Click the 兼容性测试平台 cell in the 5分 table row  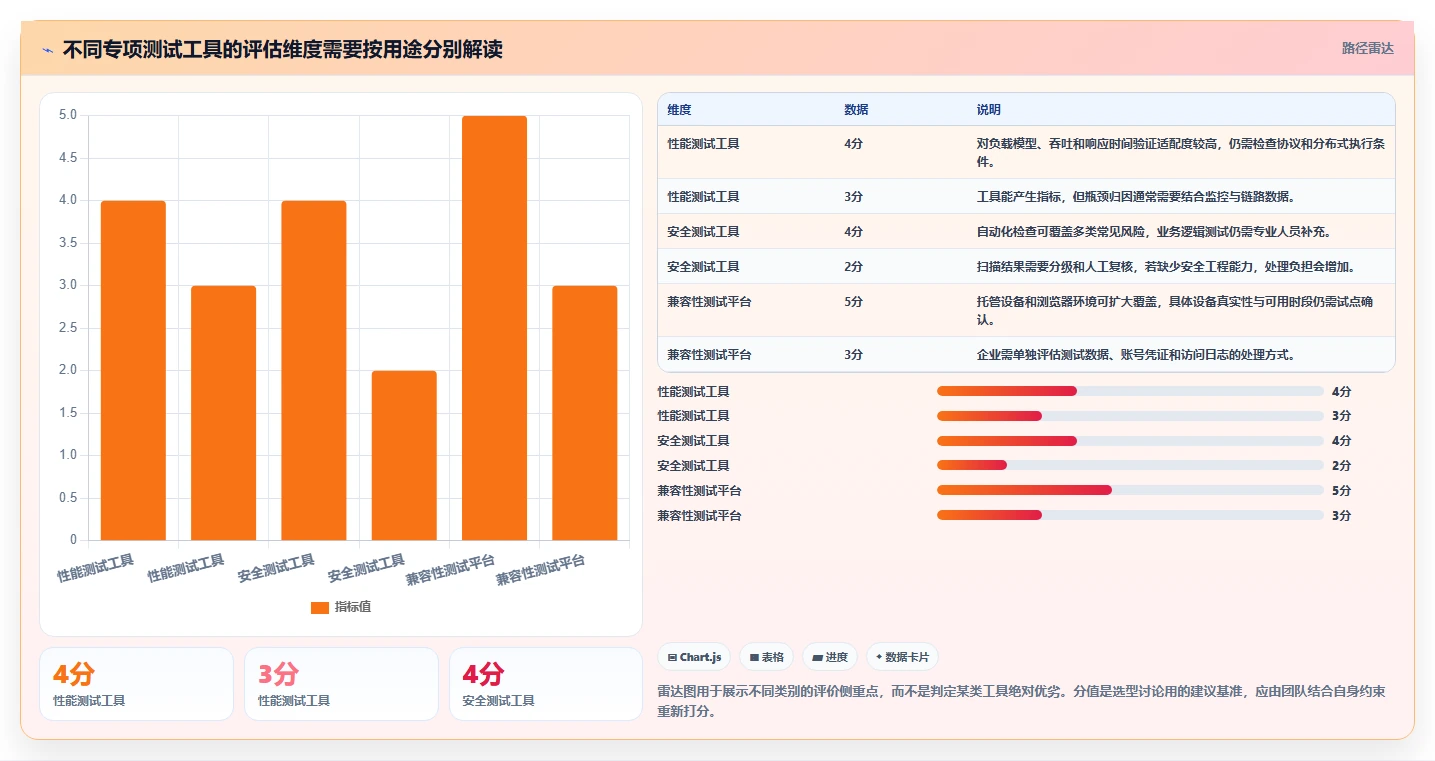coord(709,301)
